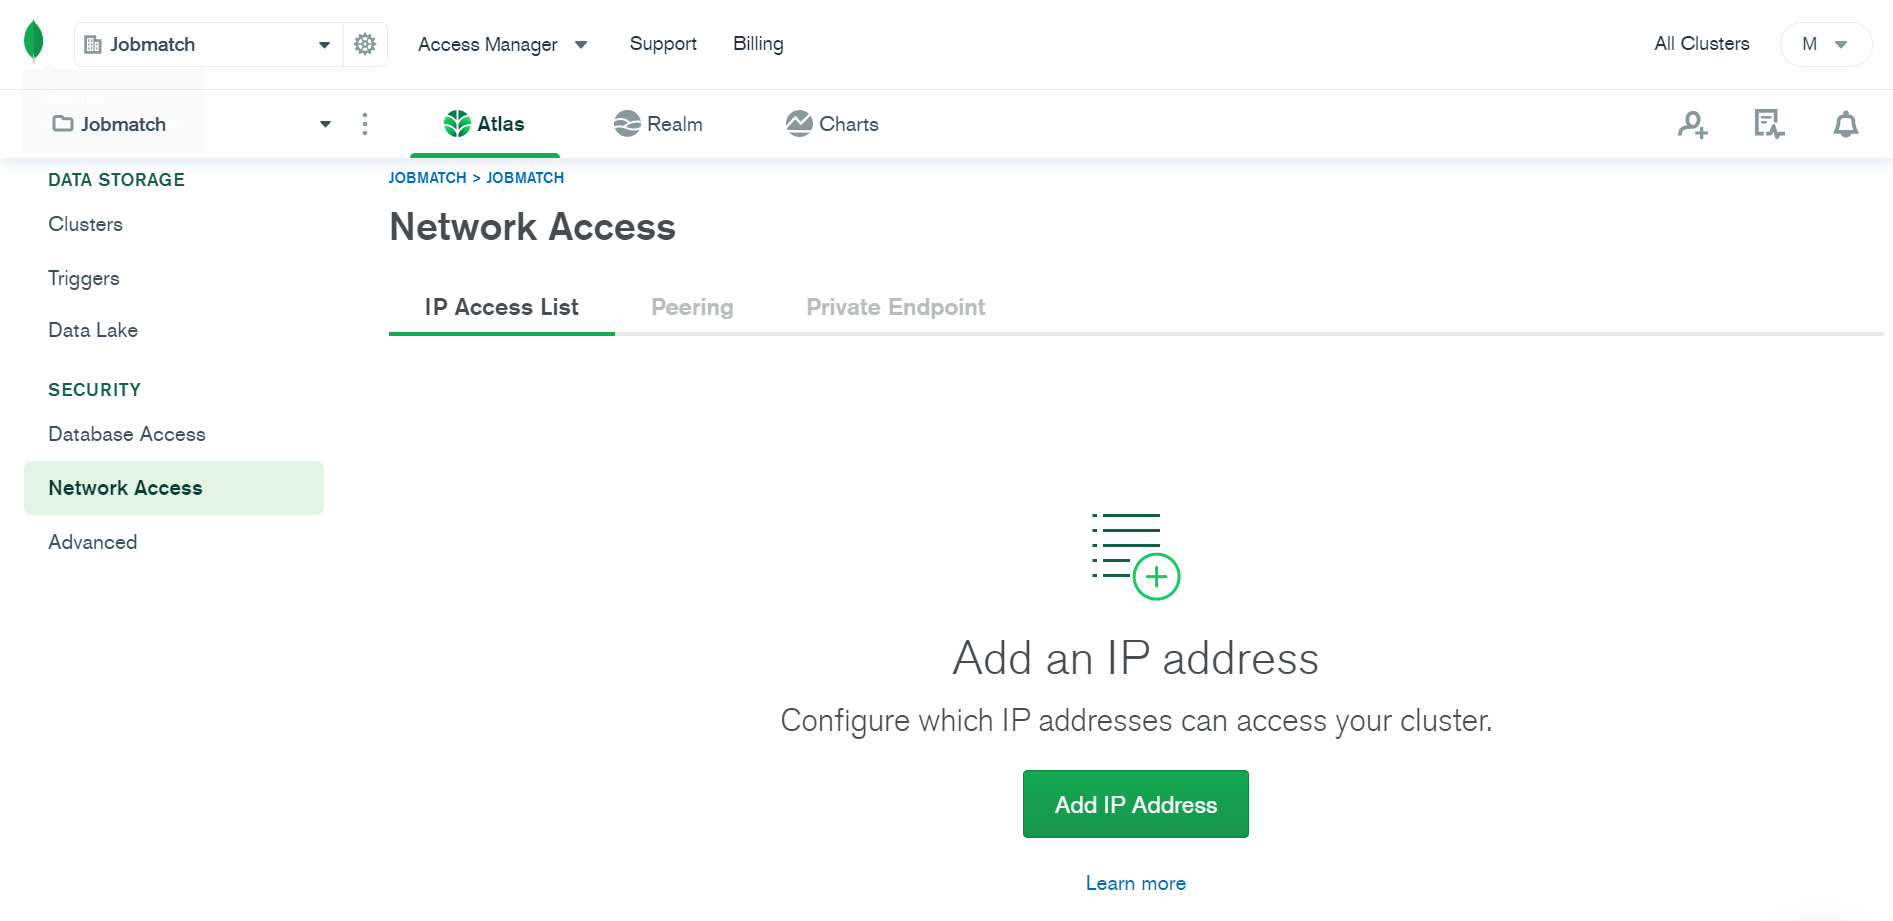Click the add IP list illustration icon
The width and height of the screenshot is (1893, 921).
1136,555
